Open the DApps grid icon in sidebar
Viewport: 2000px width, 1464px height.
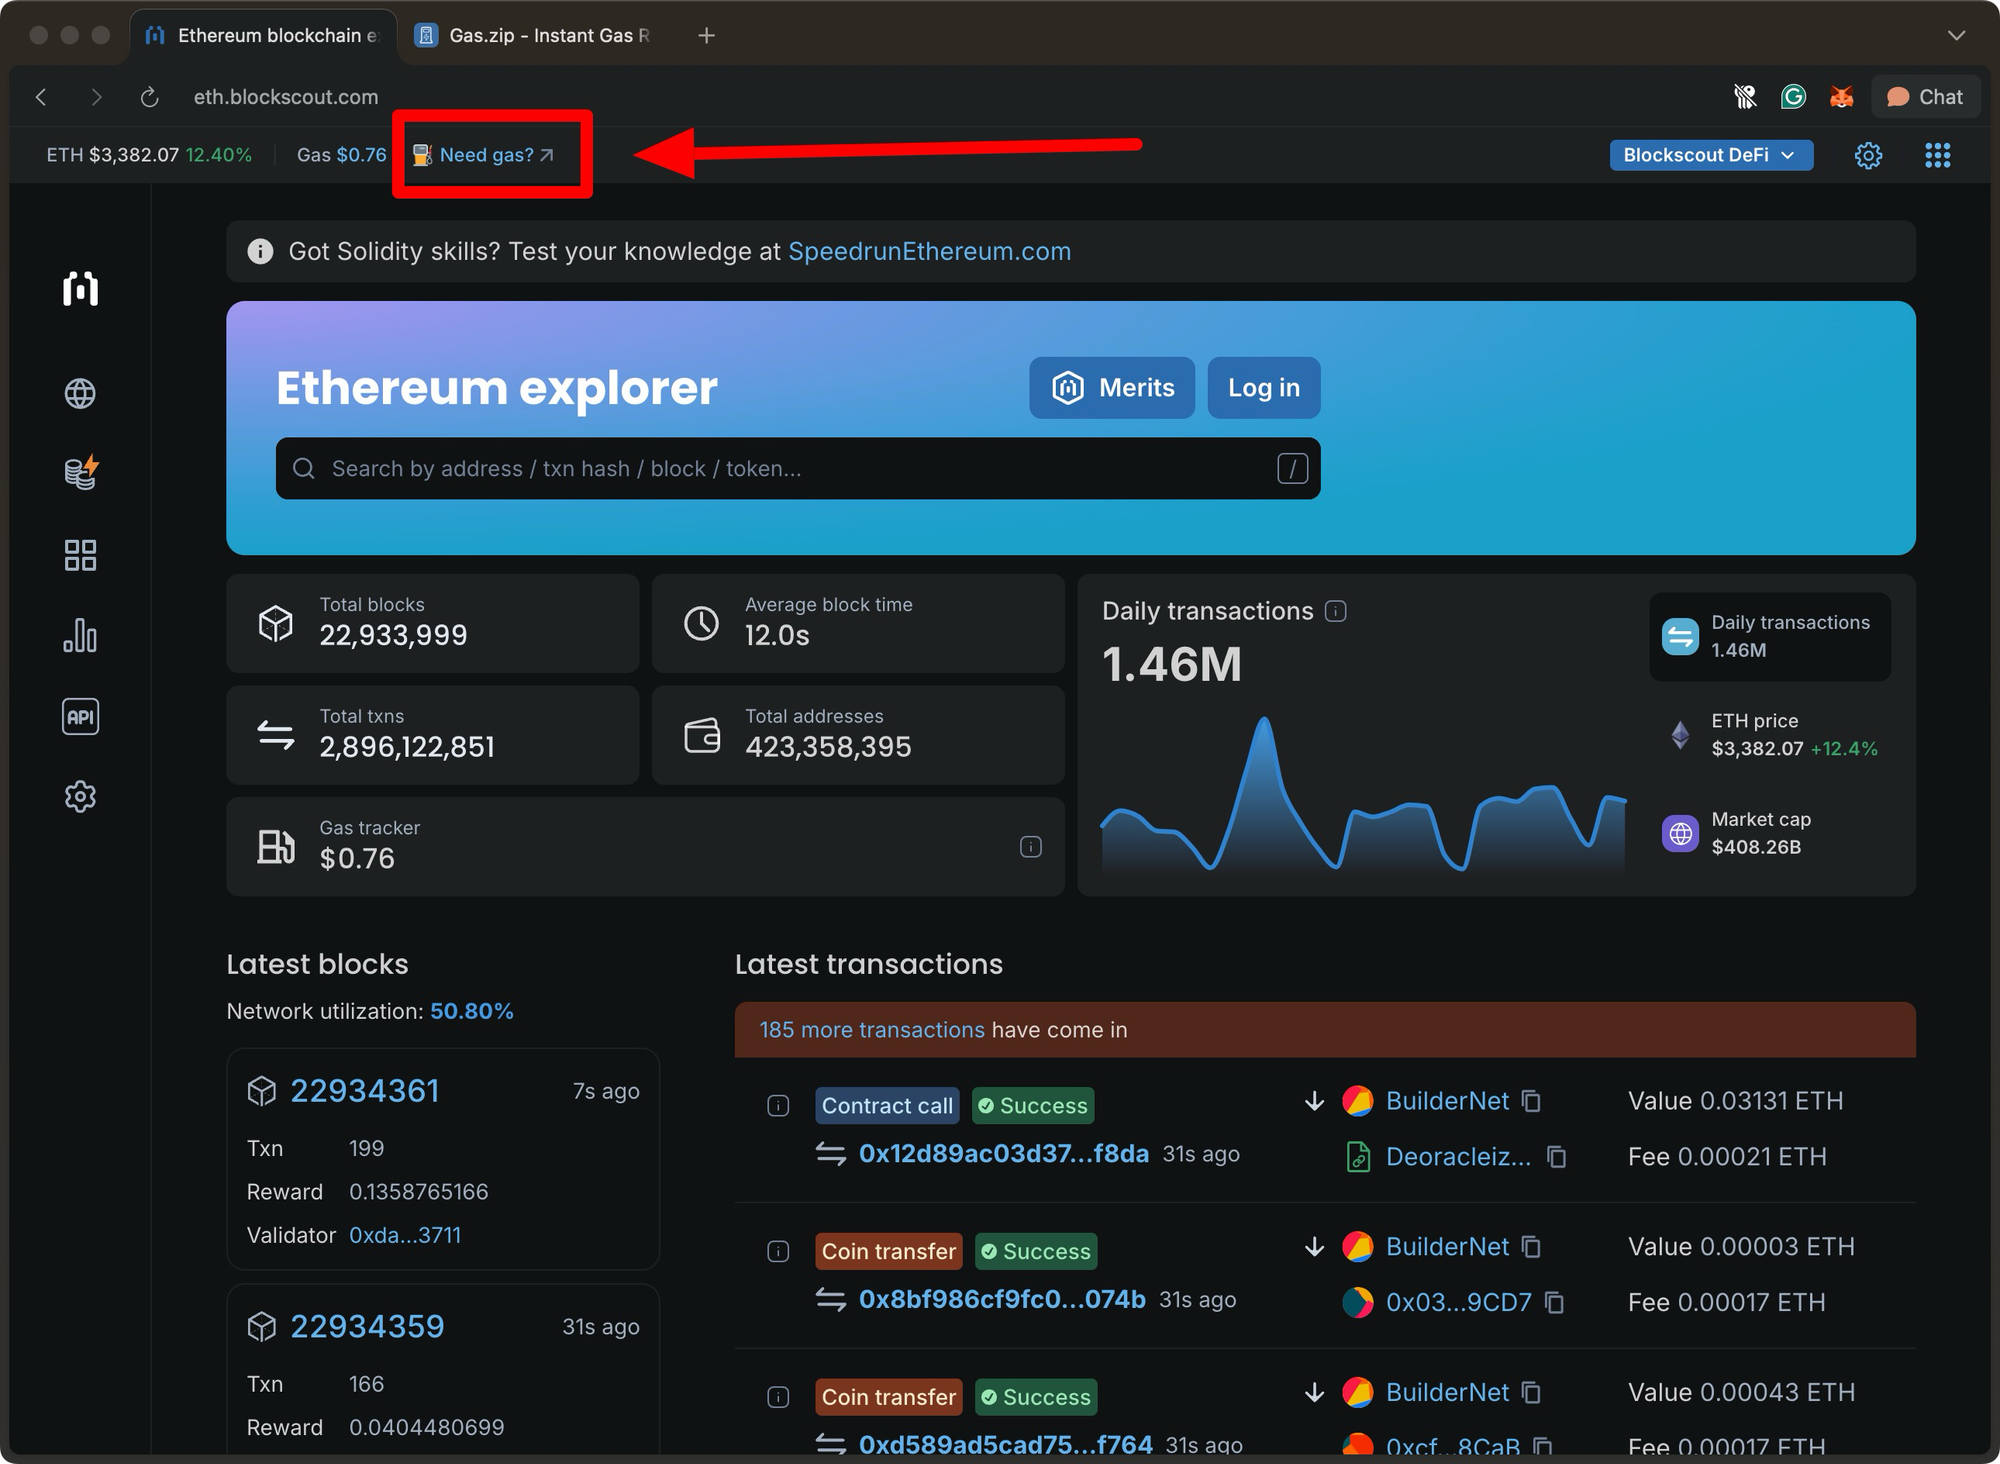(x=80, y=555)
